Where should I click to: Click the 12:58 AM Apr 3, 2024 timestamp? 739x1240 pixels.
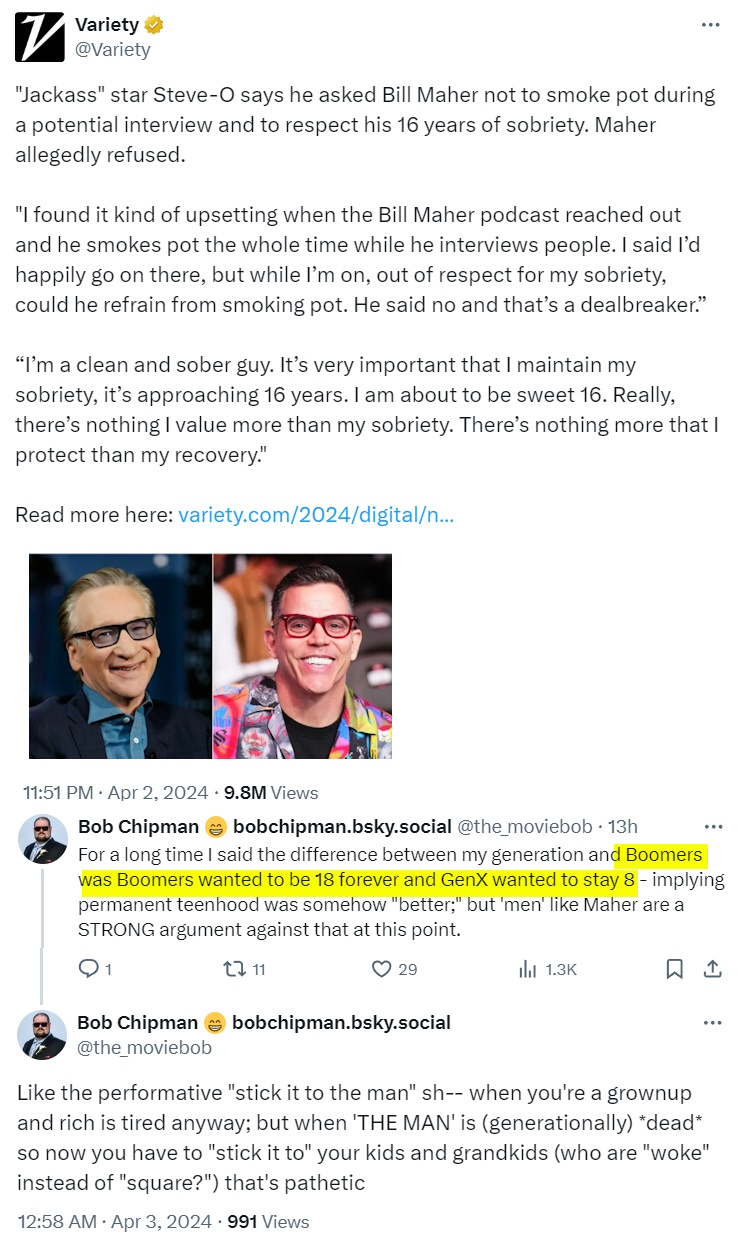pyautogui.click(x=114, y=1221)
